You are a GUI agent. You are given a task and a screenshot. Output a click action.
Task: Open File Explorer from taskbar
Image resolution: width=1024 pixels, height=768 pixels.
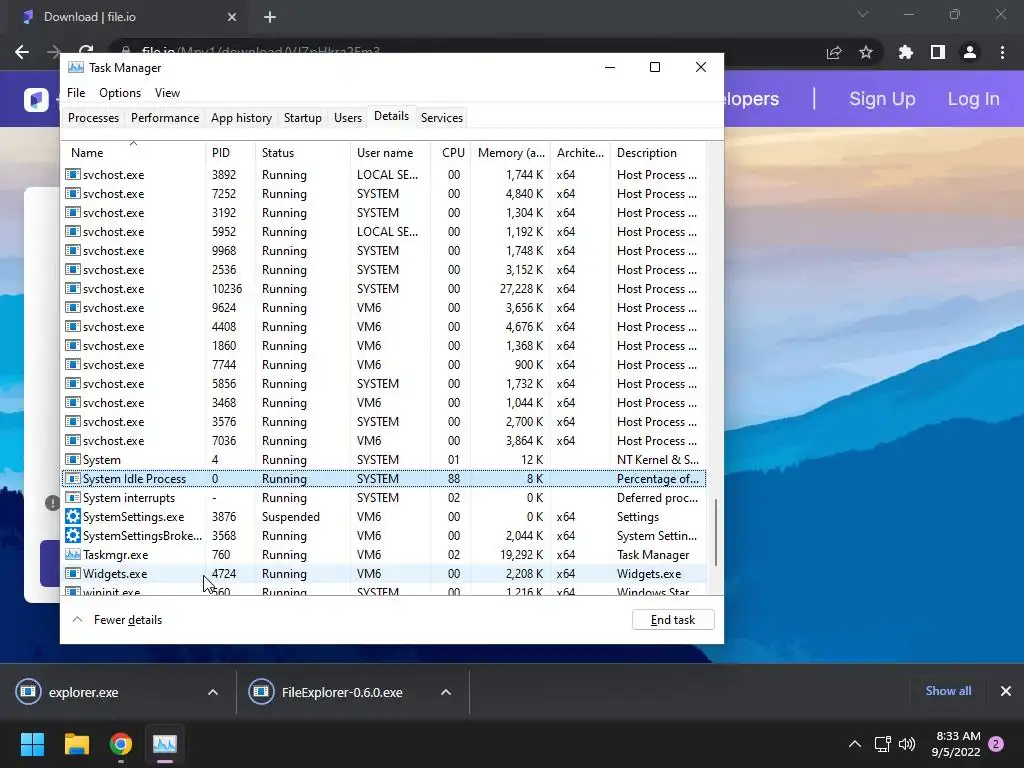[76, 744]
